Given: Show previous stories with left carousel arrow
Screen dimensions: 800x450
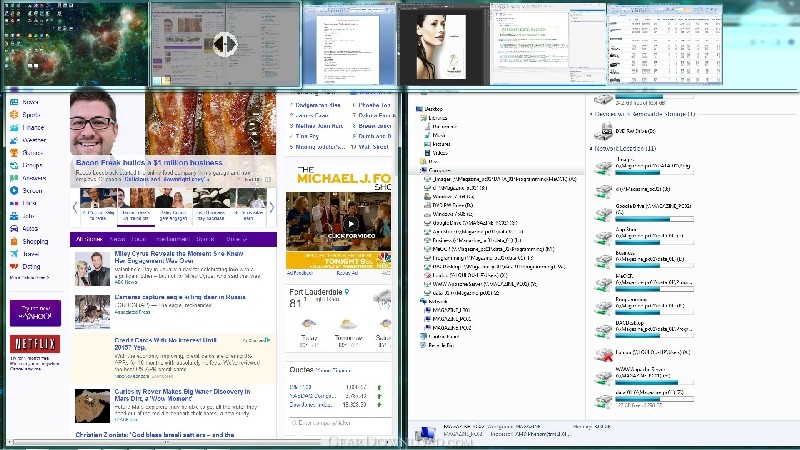Looking at the screenshot, I should coord(75,207).
